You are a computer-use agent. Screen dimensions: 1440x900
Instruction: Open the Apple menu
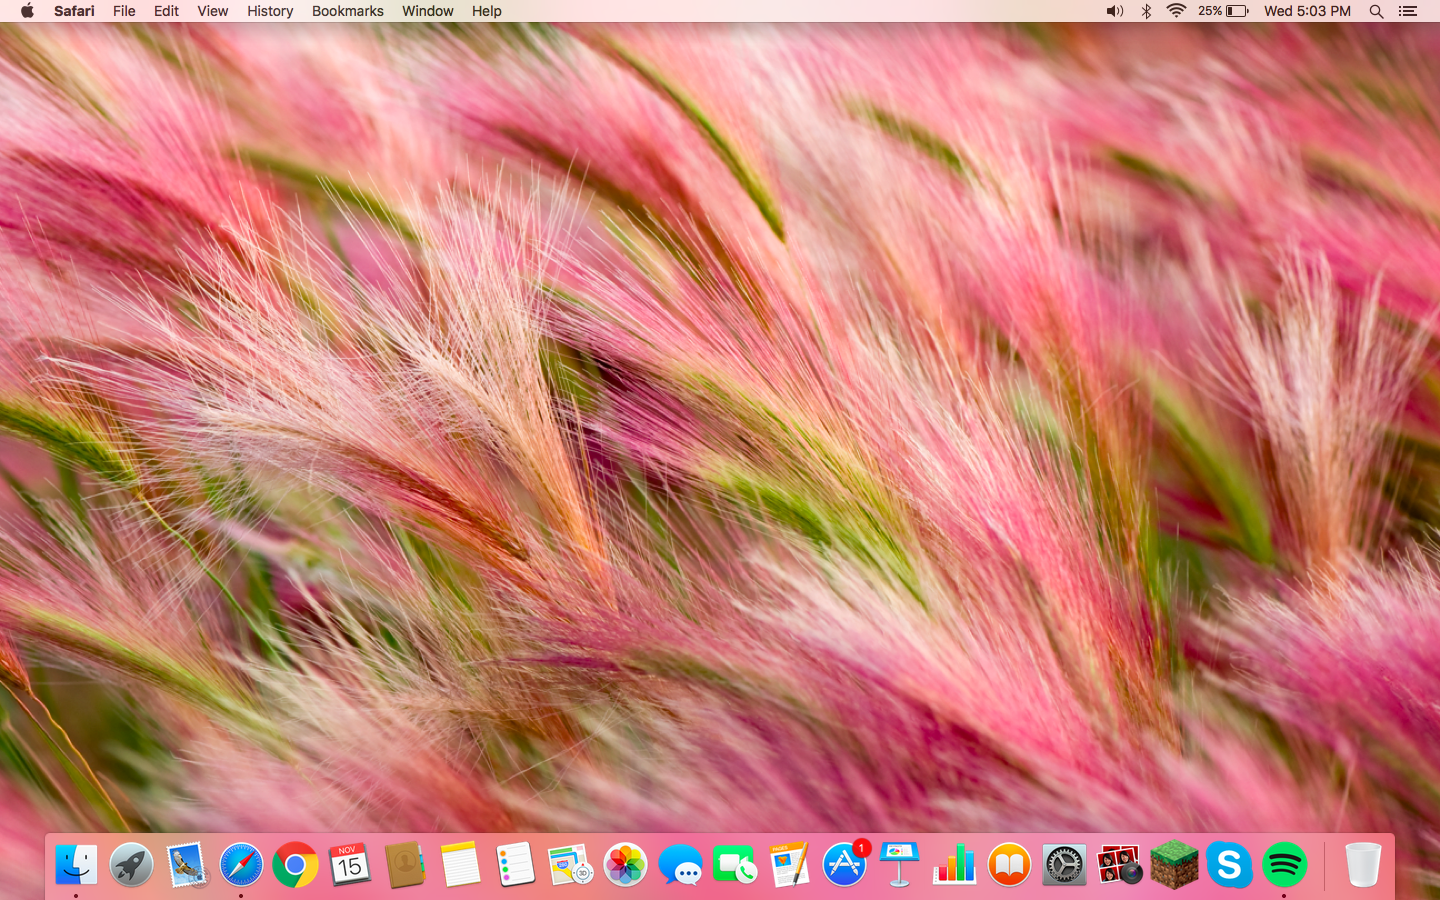[27, 11]
